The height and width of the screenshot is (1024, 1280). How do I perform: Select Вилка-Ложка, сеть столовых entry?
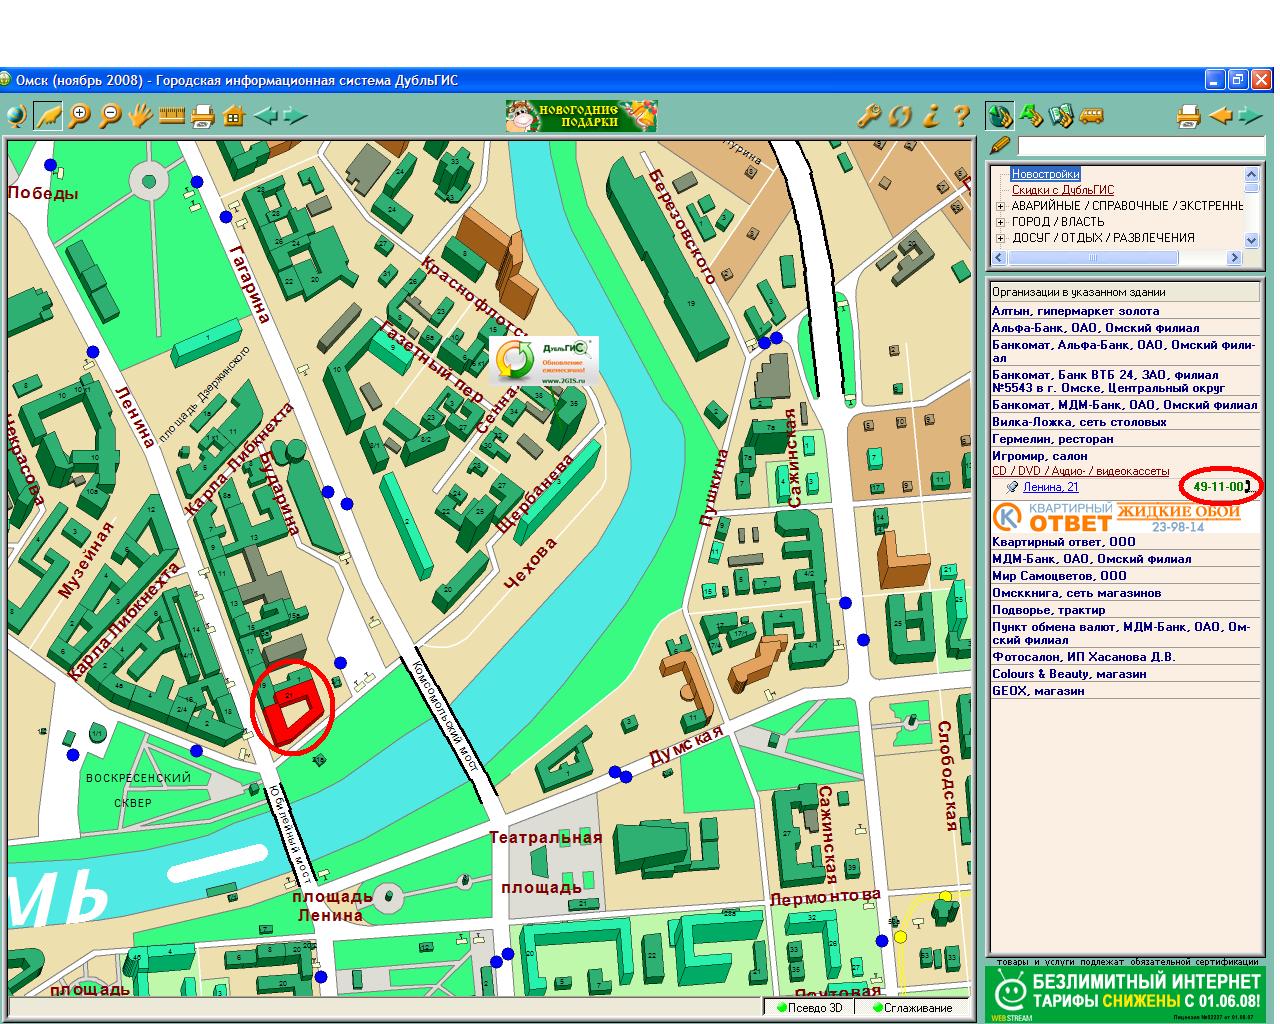(1125, 422)
